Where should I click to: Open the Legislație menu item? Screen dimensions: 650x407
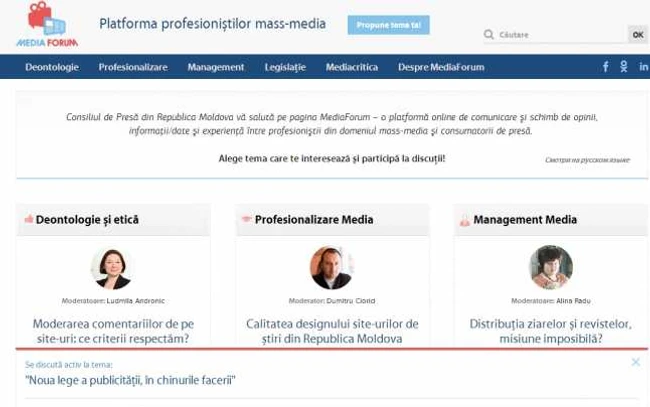[285, 67]
